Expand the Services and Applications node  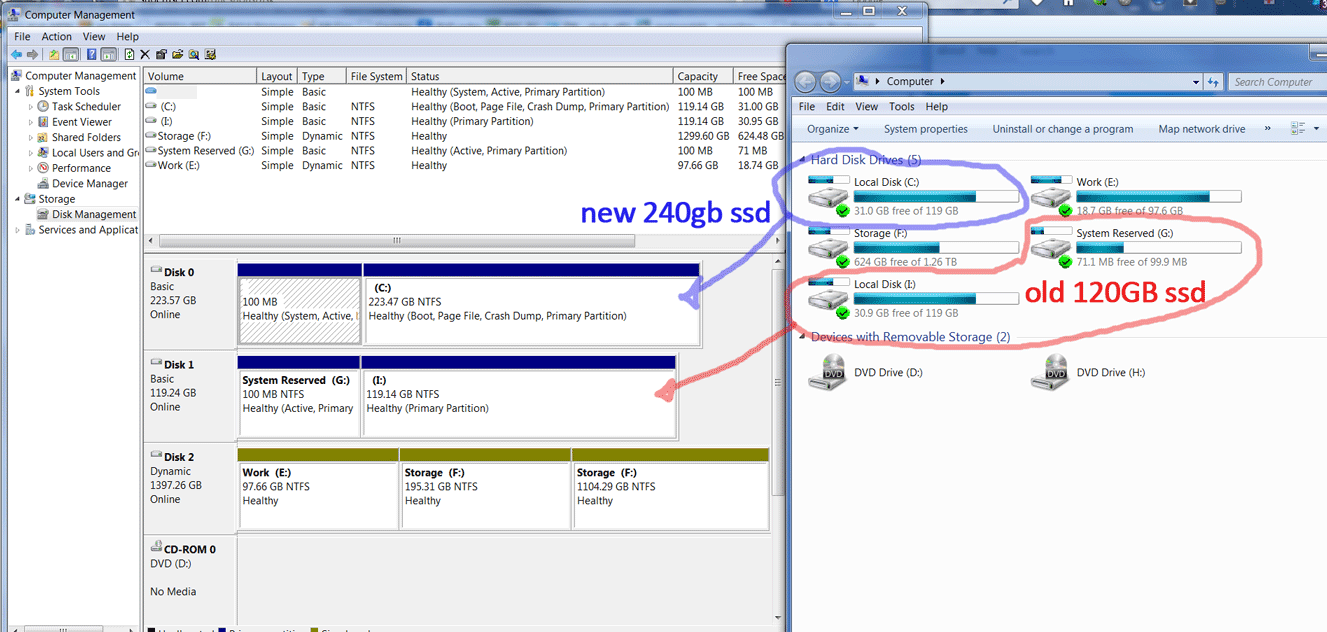(x=16, y=229)
